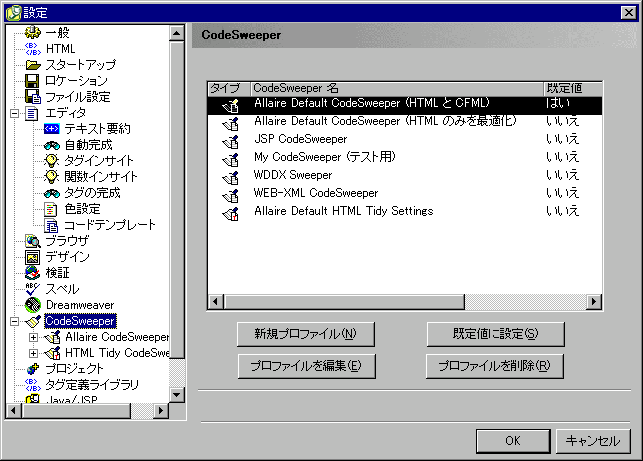This screenshot has height=461, width=643.
Task: Expand the HTML Tidy CodeSweeper tree node
Action: (x=34, y=354)
